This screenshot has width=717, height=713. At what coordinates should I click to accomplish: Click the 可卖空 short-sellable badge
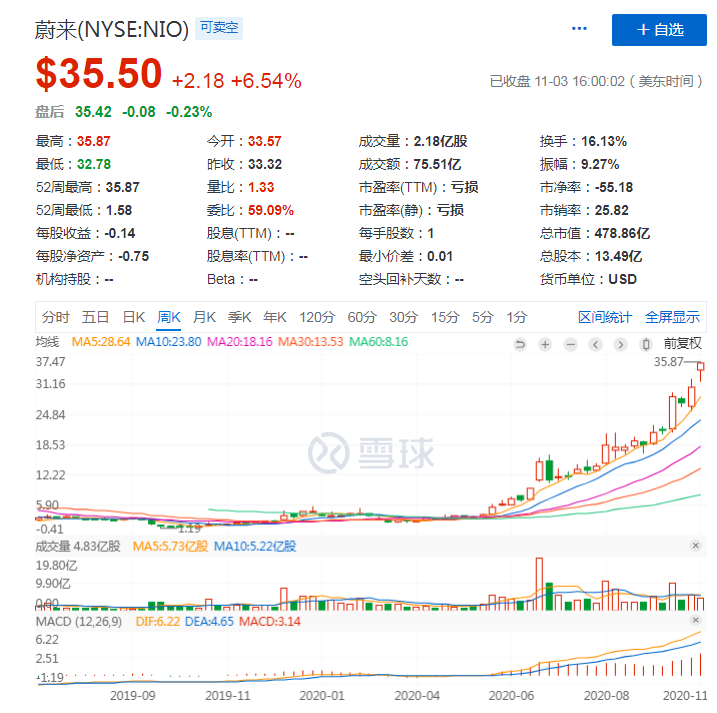219,28
